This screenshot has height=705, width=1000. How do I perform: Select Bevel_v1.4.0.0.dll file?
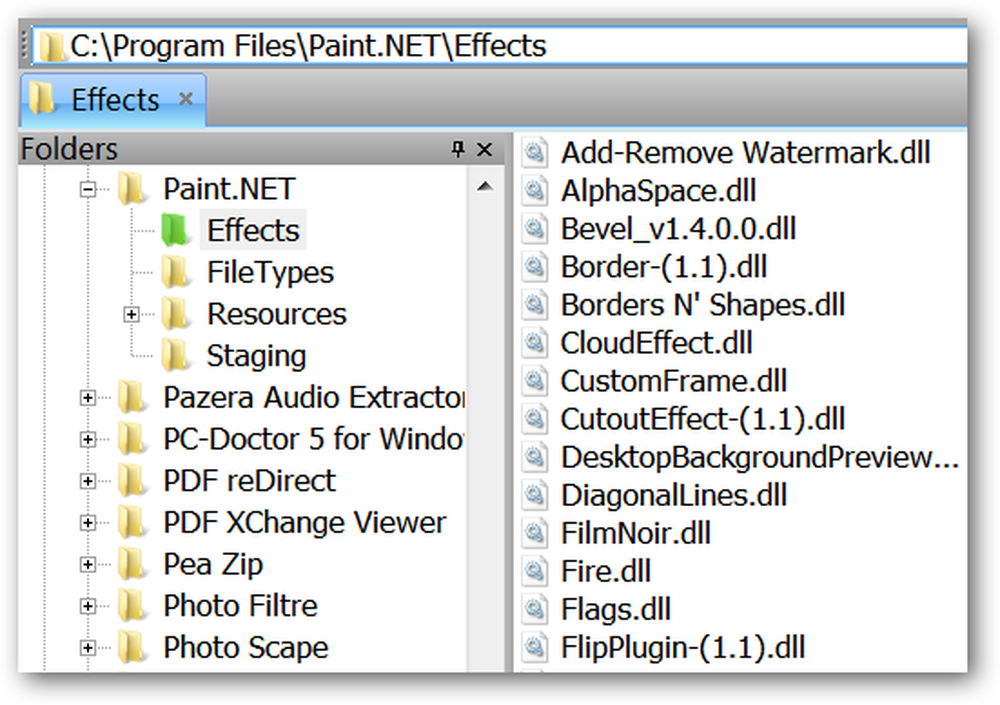point(679,229)
